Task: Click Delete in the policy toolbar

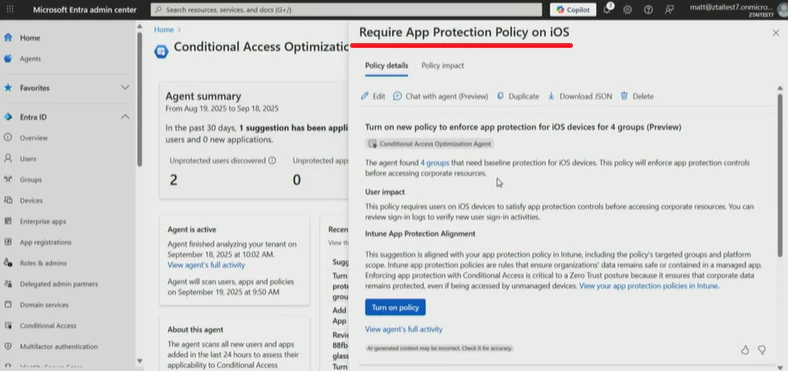Action: [x=637, y=97]
